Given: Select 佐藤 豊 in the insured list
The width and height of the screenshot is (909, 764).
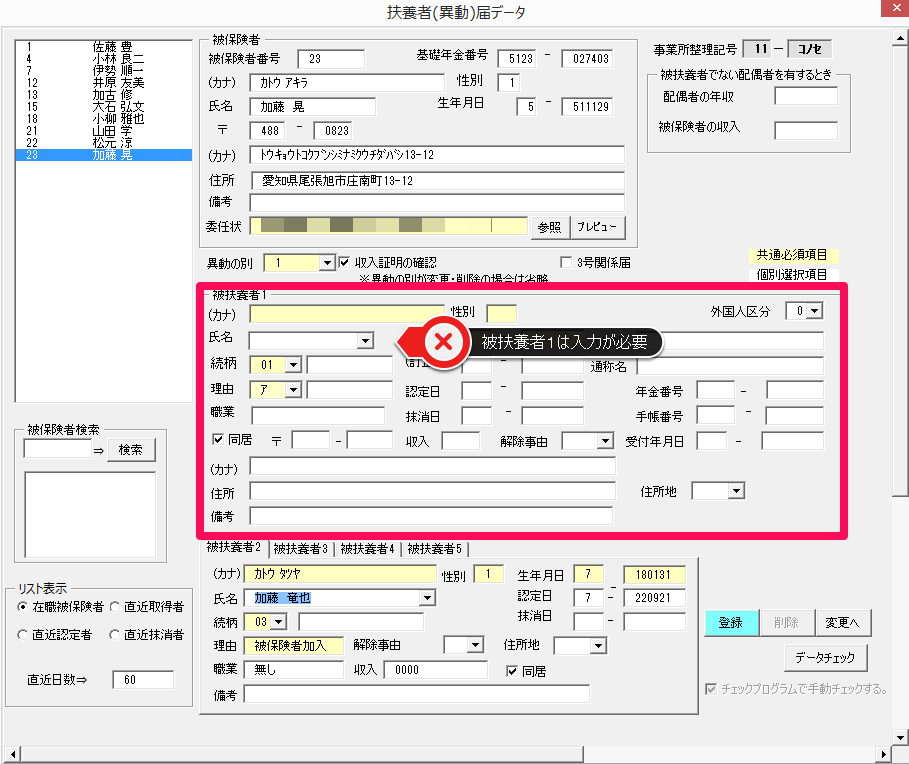Looking at the screenshot, I should [x=104, y=46].
